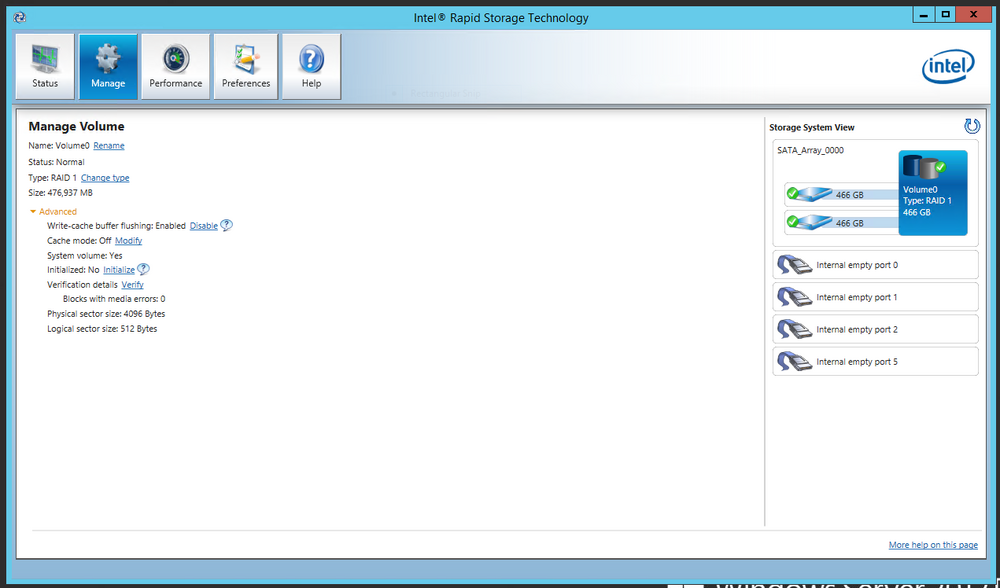Click the Rename link next to Volume0
The image size is (1000, 588).
(109, 146)
